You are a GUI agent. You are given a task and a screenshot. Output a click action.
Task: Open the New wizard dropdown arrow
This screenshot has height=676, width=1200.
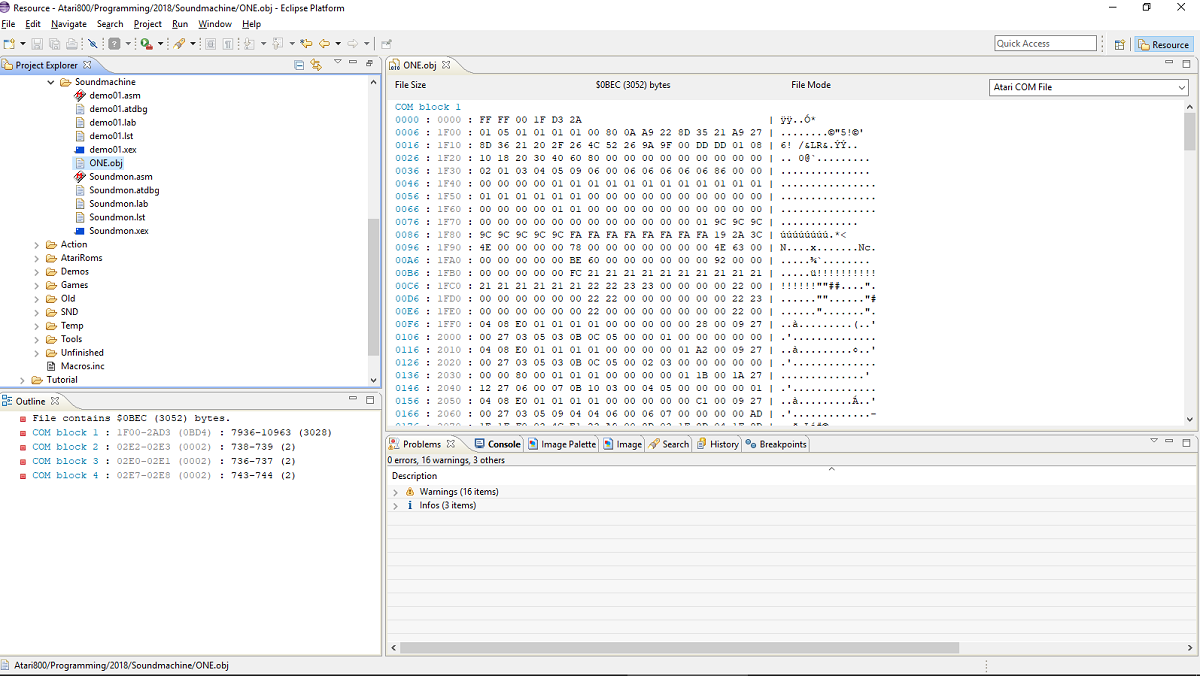coord(22,44)
